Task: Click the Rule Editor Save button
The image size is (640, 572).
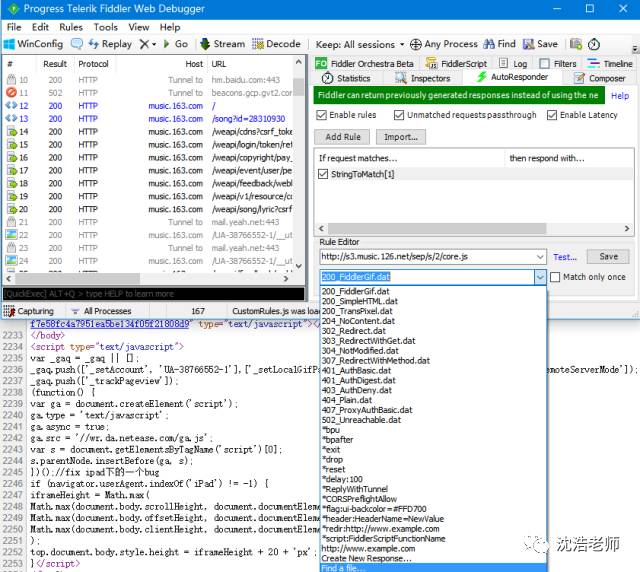Action: [608, 256]
